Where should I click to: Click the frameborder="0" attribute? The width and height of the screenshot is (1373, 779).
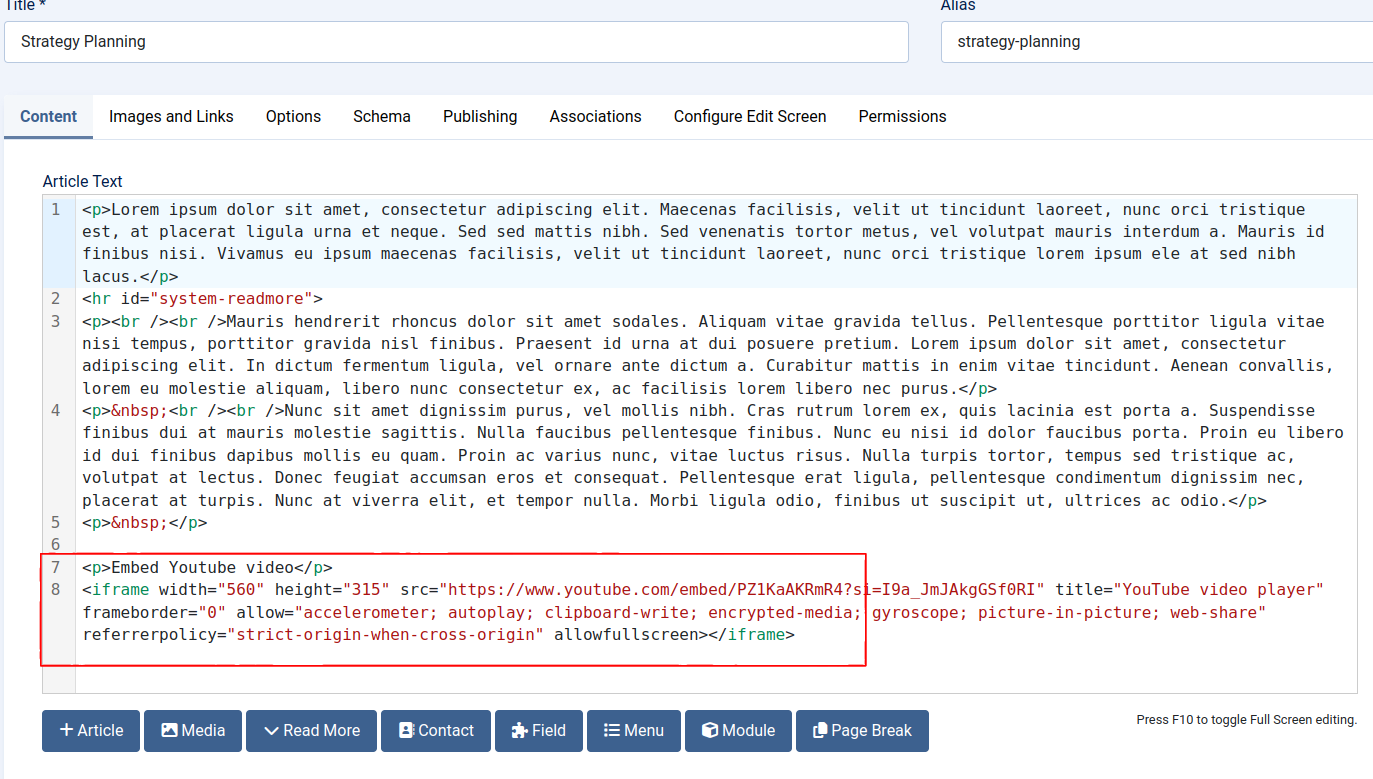click(155, 613)
